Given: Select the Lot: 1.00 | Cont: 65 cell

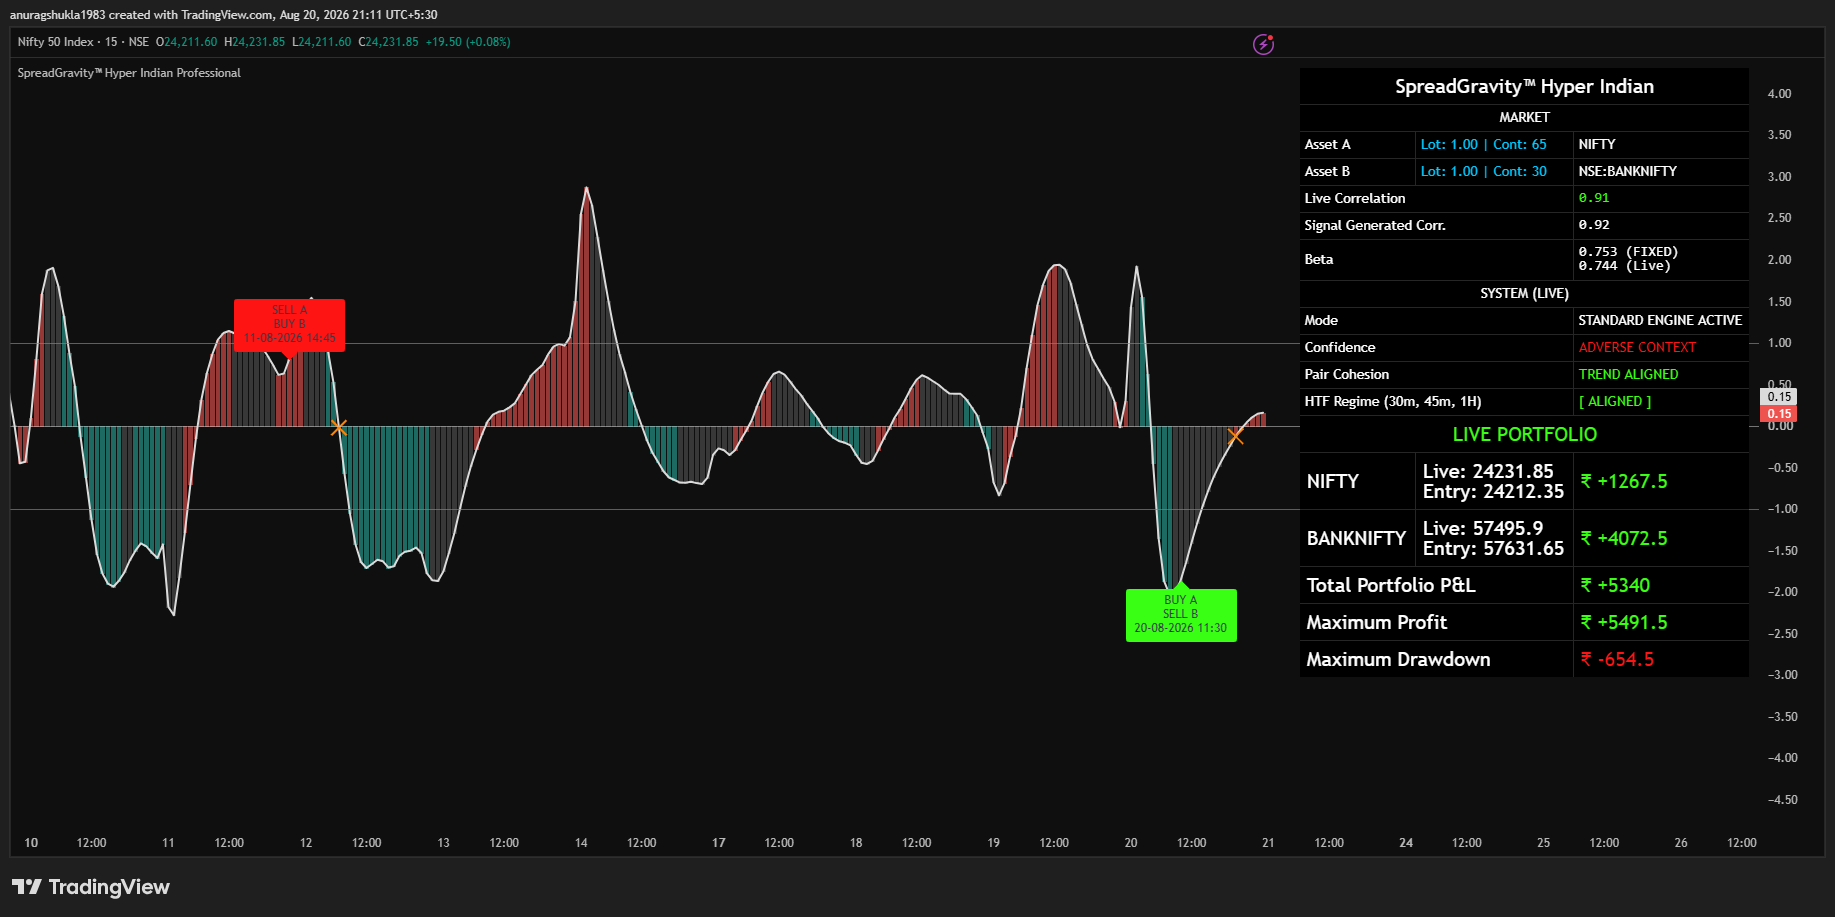Looking at the screenshot, I should coord(1494,145).
